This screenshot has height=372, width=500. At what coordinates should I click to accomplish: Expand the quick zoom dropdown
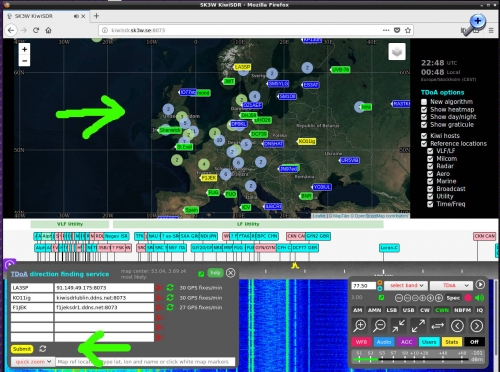pos(32,362)
